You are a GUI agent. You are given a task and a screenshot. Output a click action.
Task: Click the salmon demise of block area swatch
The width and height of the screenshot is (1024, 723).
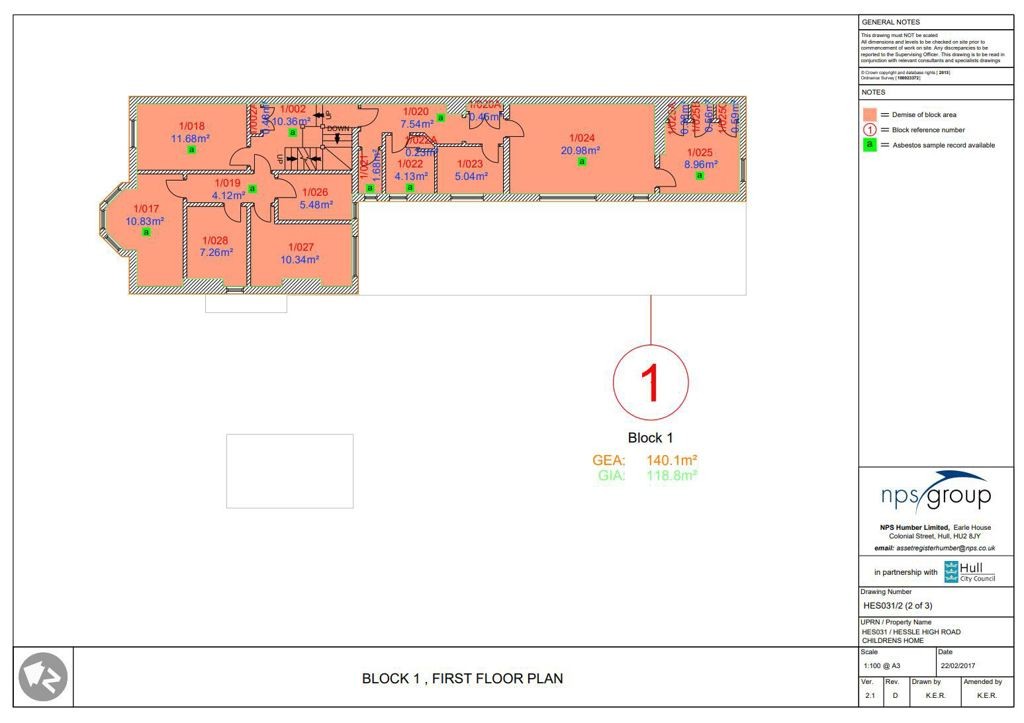point(869,115)
